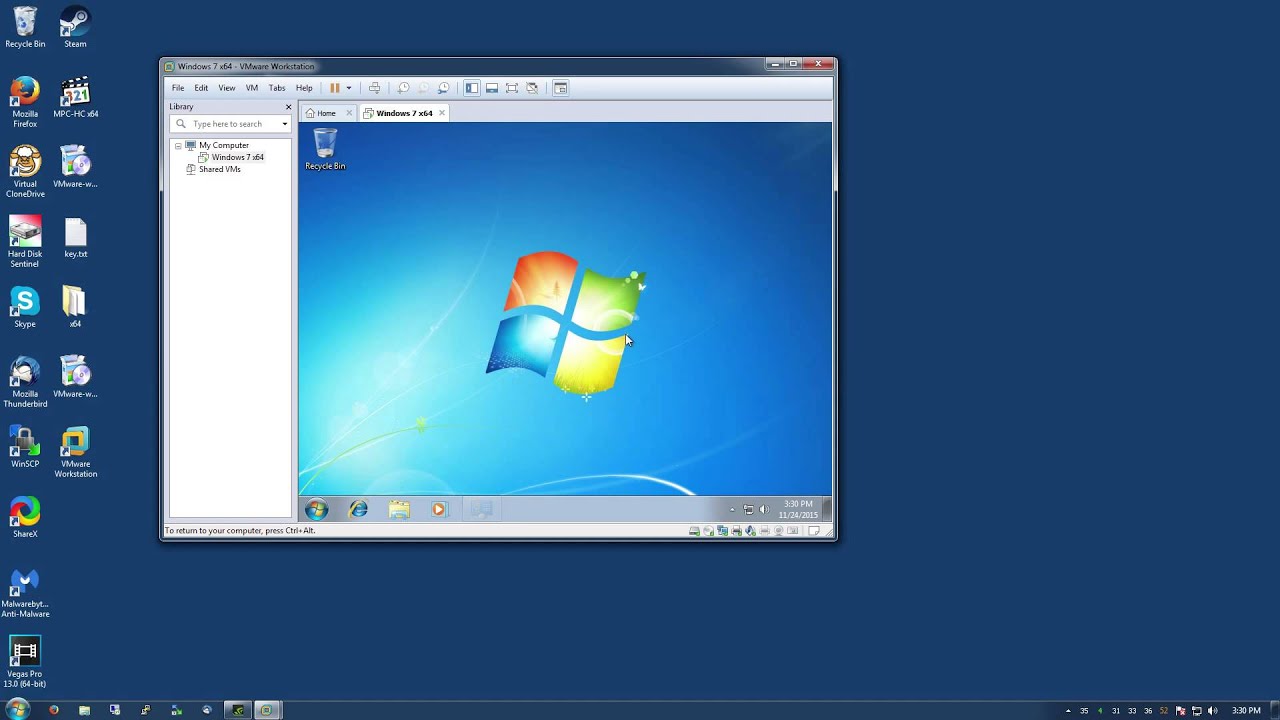Collapse the My Computer tree node
1280x720 pixels.
click(x=178, y=146)
